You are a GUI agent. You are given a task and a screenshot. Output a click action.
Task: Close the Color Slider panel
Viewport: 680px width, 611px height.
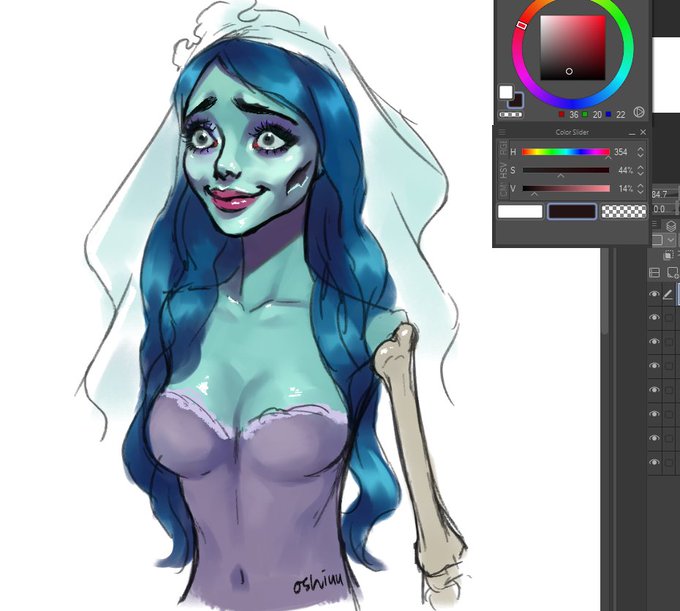click(643, 132)
